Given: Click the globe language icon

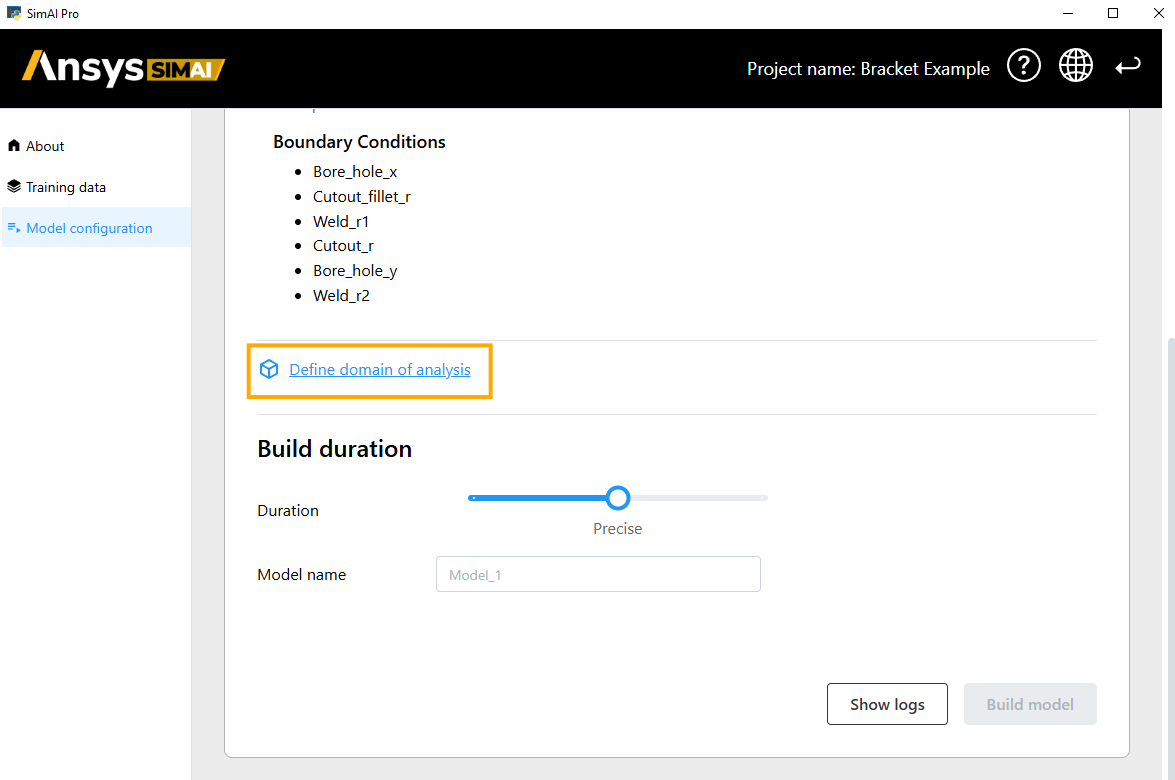Looking at the screenshot, I should pos(1076,67).
